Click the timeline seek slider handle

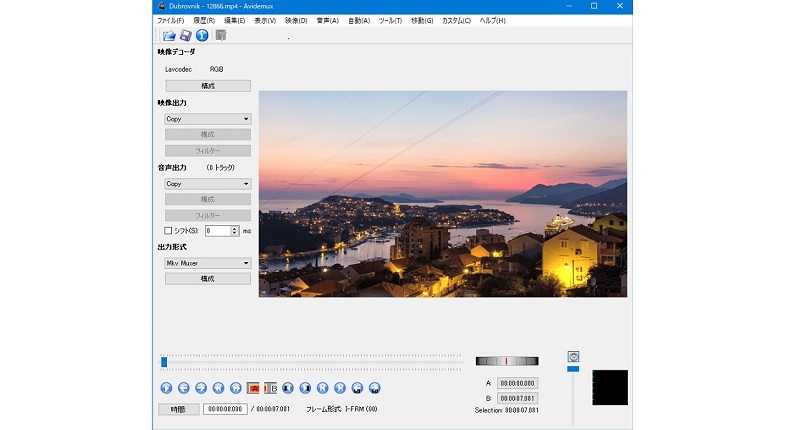(164, 361)
